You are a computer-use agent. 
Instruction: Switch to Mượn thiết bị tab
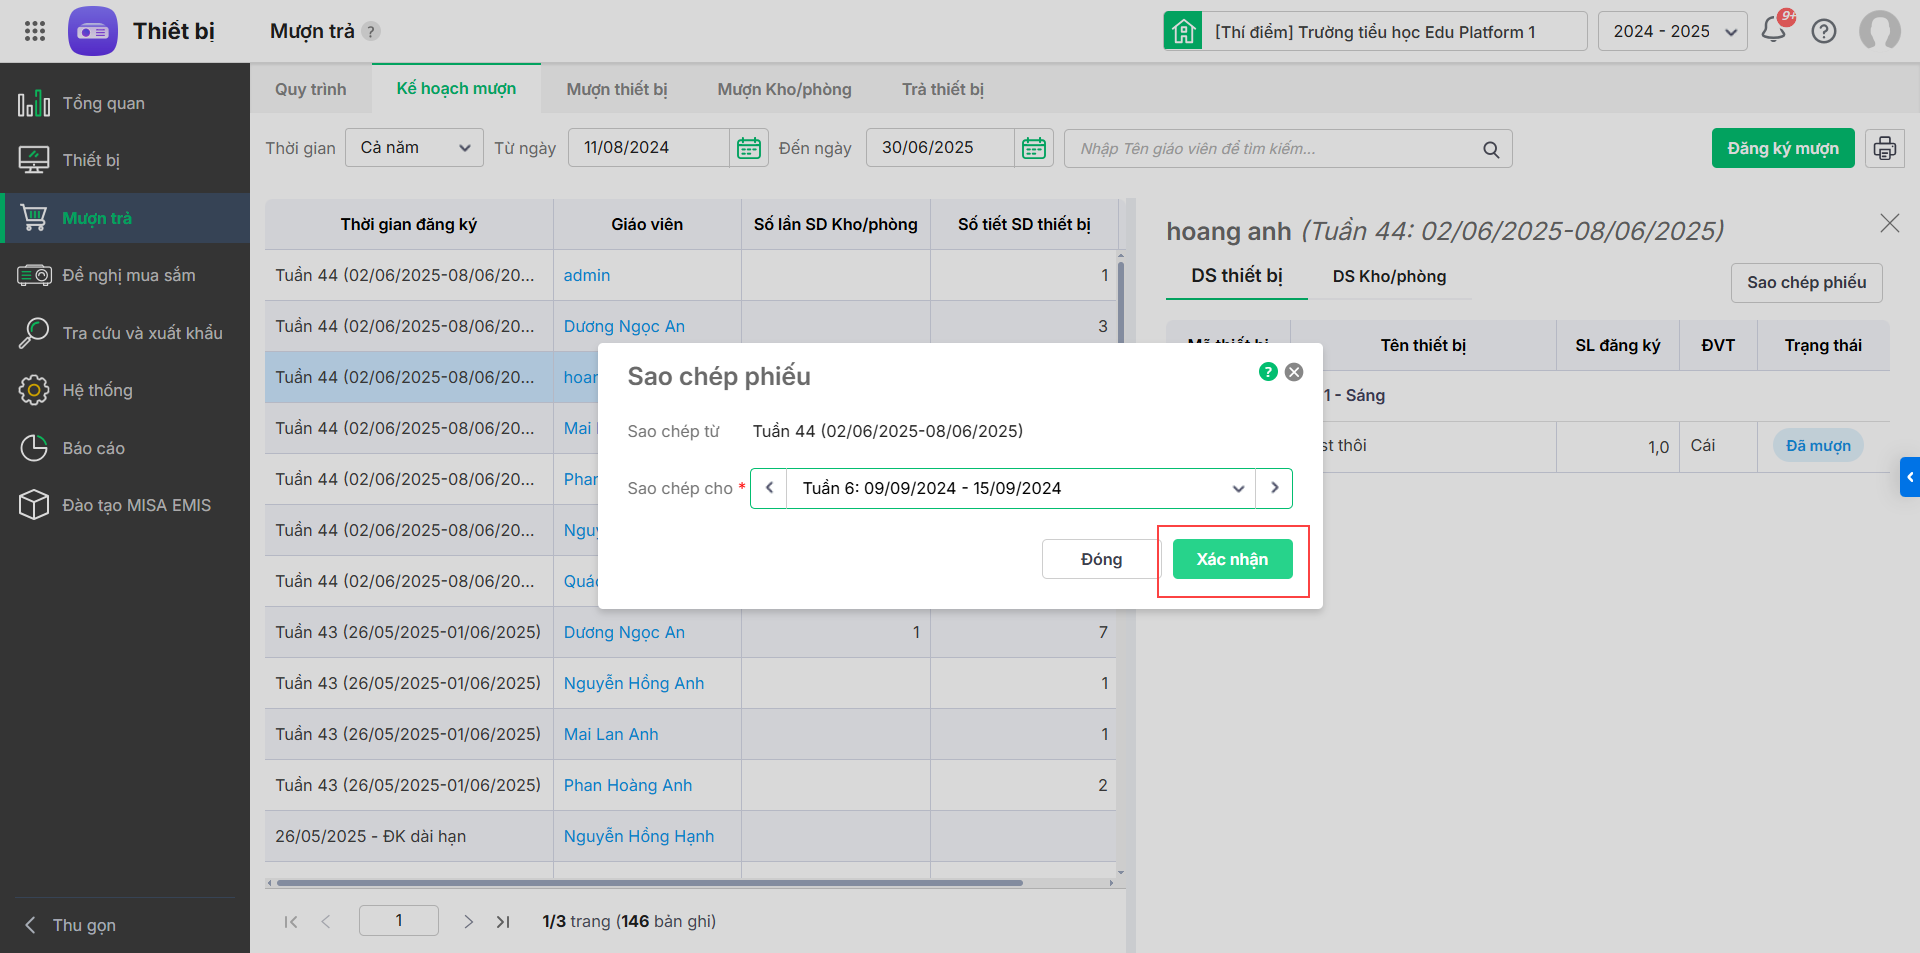point(617,89)
